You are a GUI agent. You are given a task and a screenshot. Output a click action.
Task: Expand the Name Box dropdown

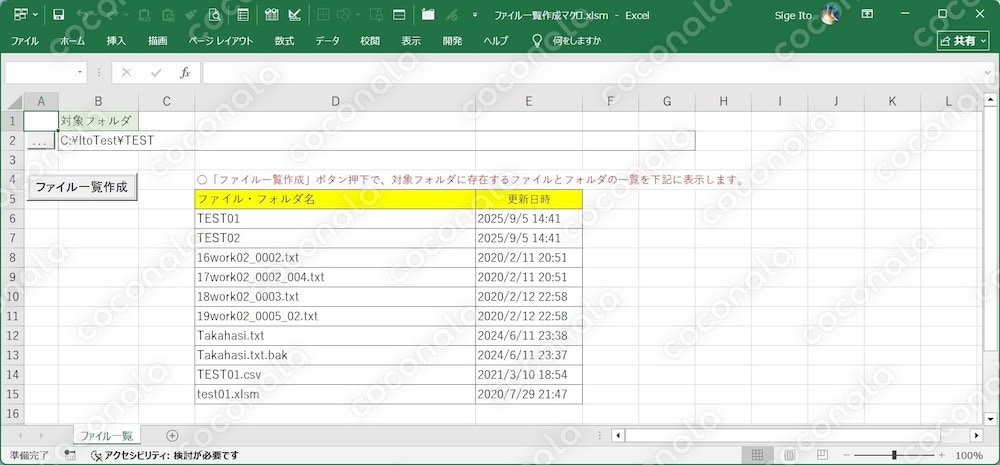click(80, 73)
